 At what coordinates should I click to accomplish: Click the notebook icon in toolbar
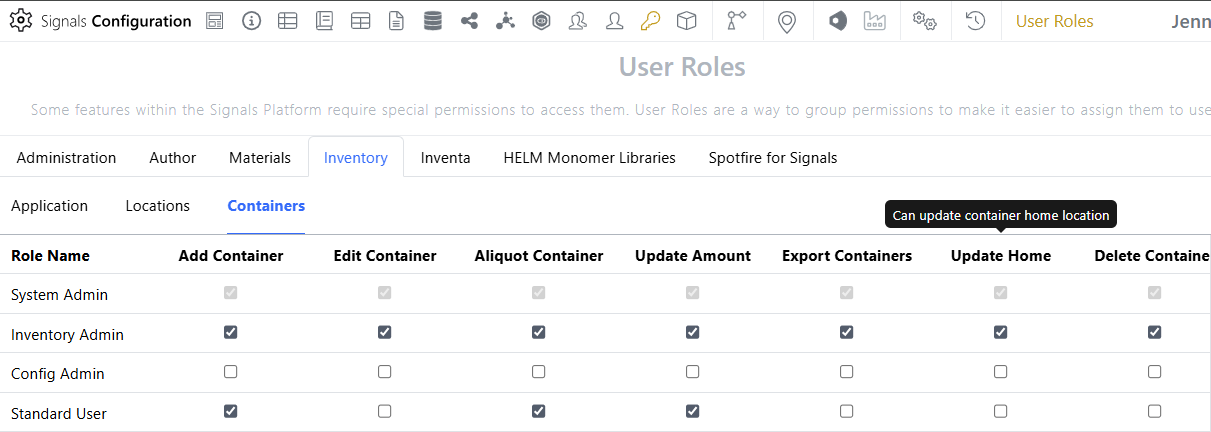point(324,21)
